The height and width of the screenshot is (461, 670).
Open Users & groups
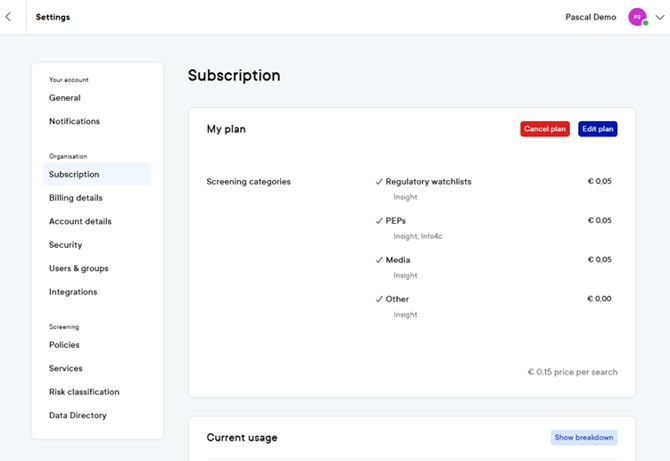[79, 269]
